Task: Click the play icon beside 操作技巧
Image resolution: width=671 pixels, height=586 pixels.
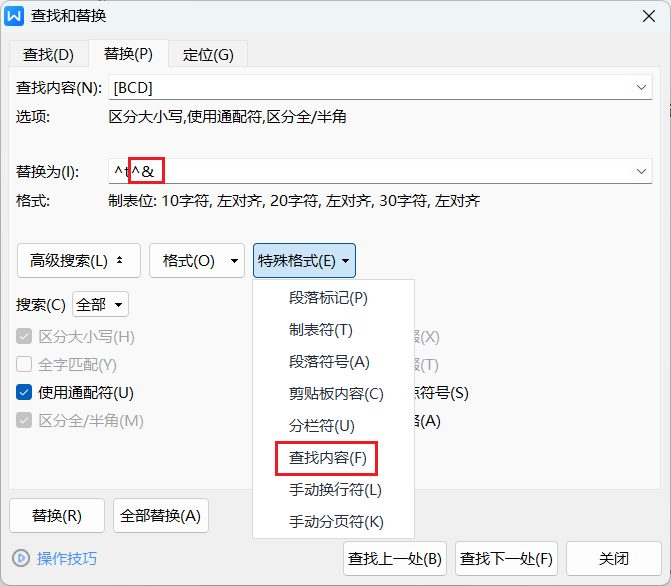Action: pos(21,558)
